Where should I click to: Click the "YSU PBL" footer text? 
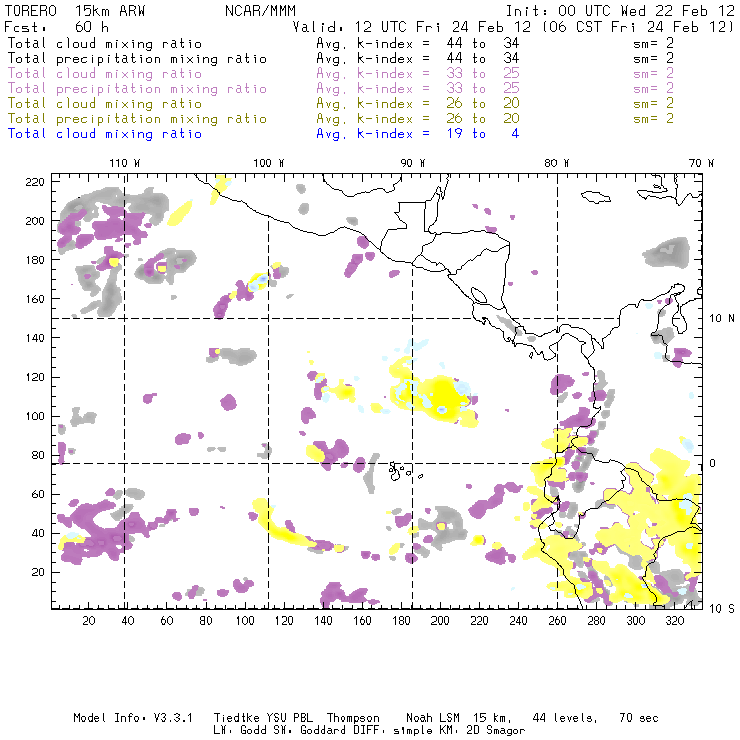[289, 718]
